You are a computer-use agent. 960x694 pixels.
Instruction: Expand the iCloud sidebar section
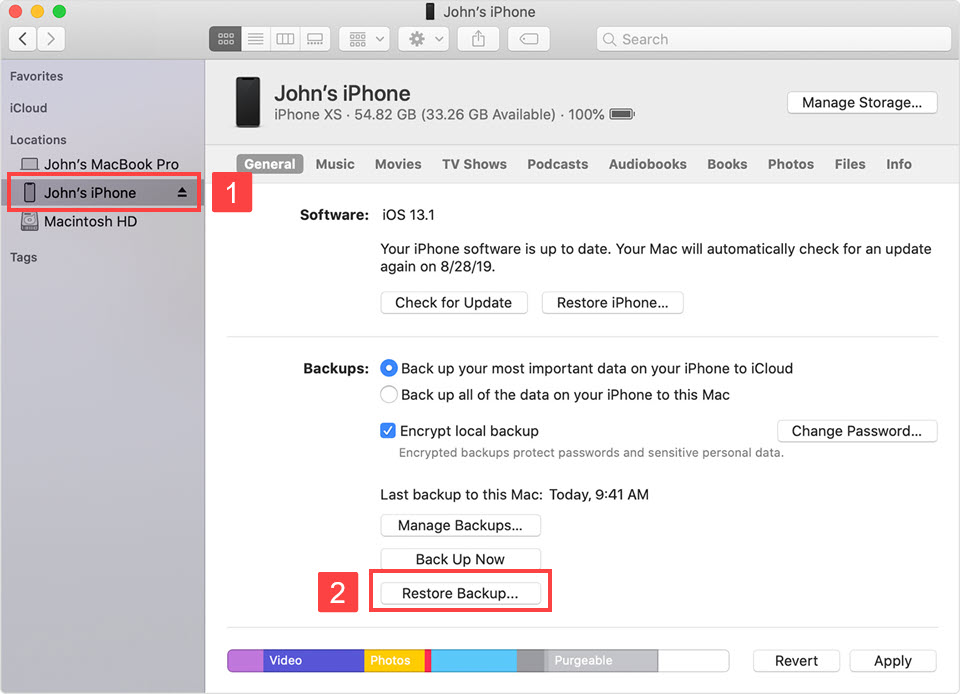coord(28,108)
